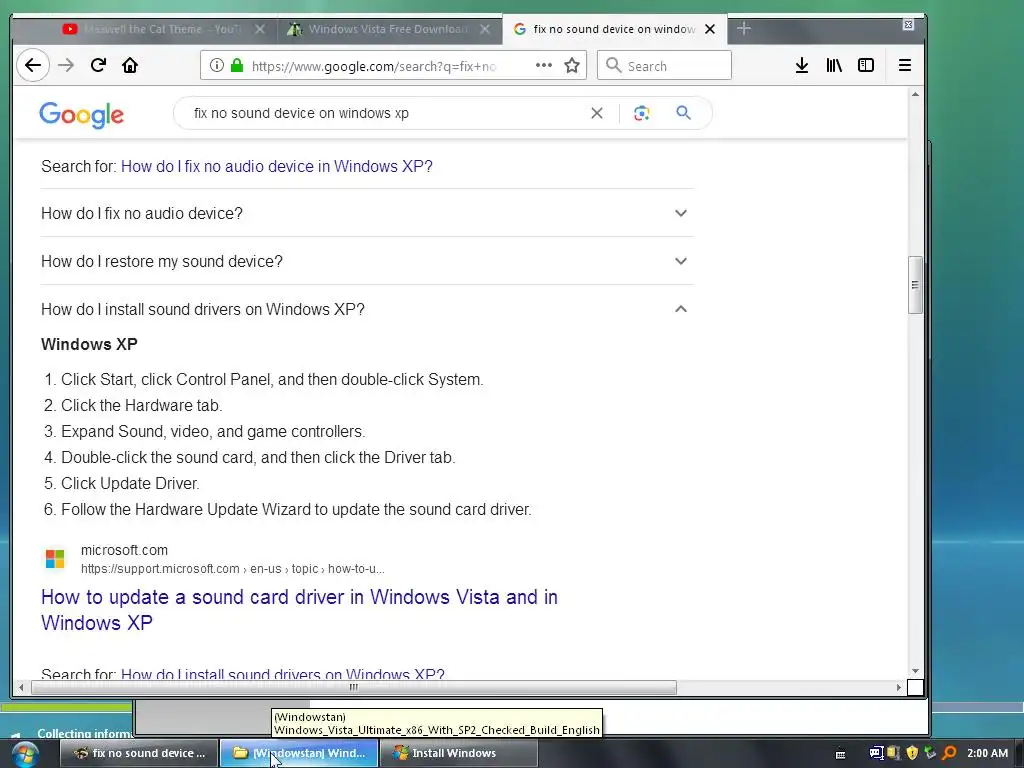Click the Google logo

tap(82, 115)
